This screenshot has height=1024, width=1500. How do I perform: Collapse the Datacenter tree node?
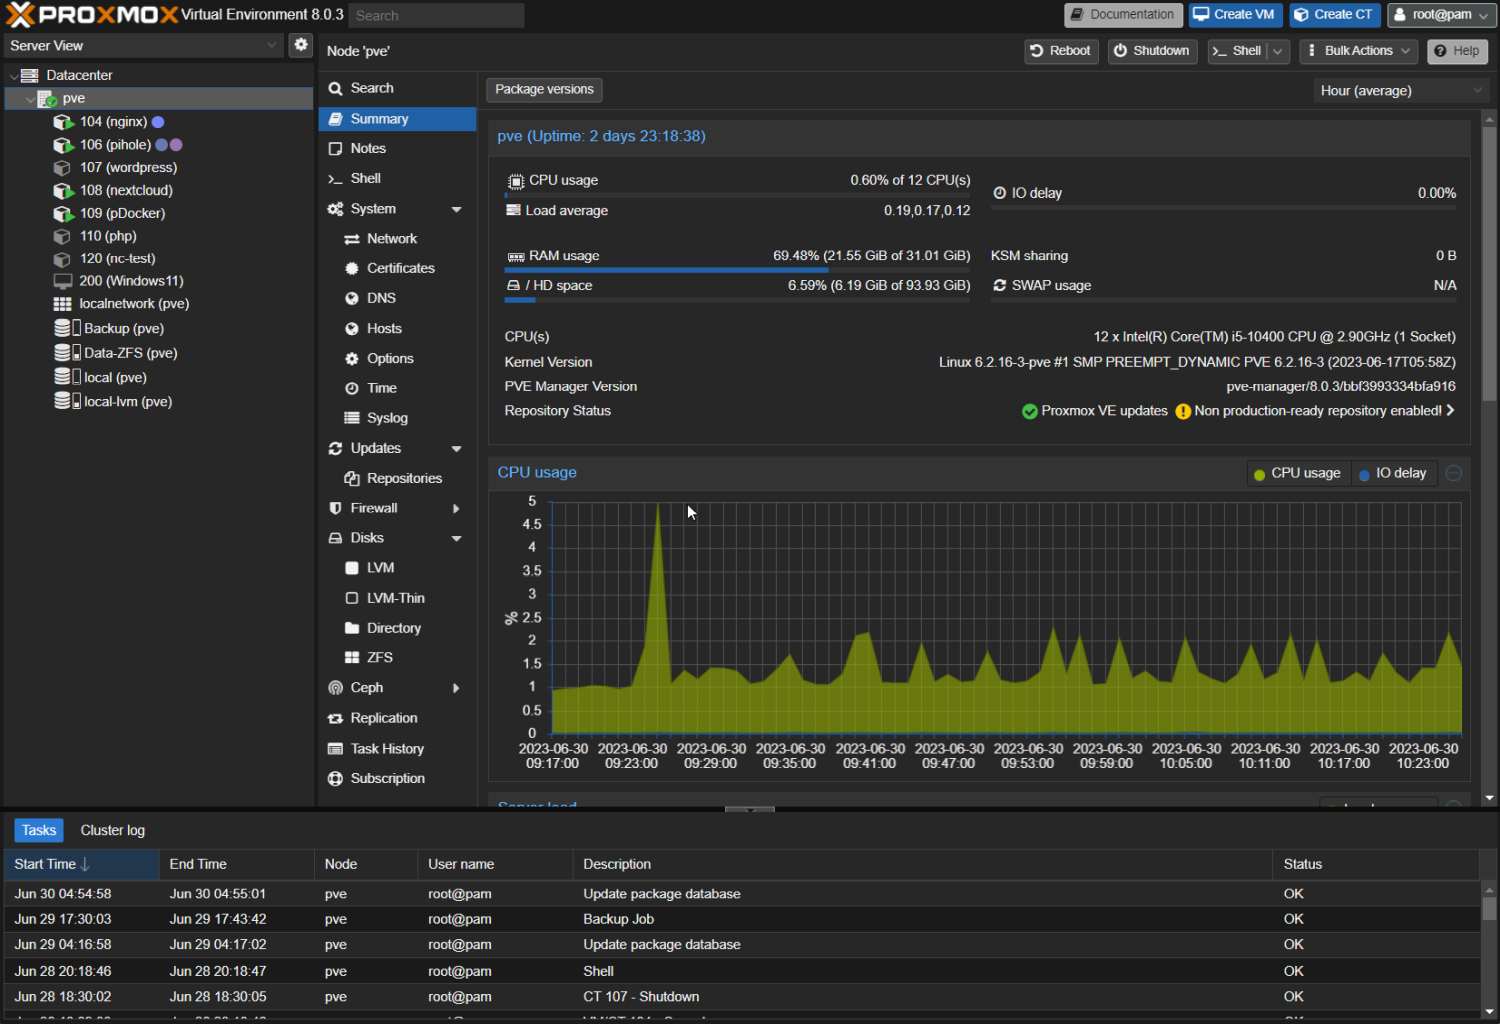[13, 76]
